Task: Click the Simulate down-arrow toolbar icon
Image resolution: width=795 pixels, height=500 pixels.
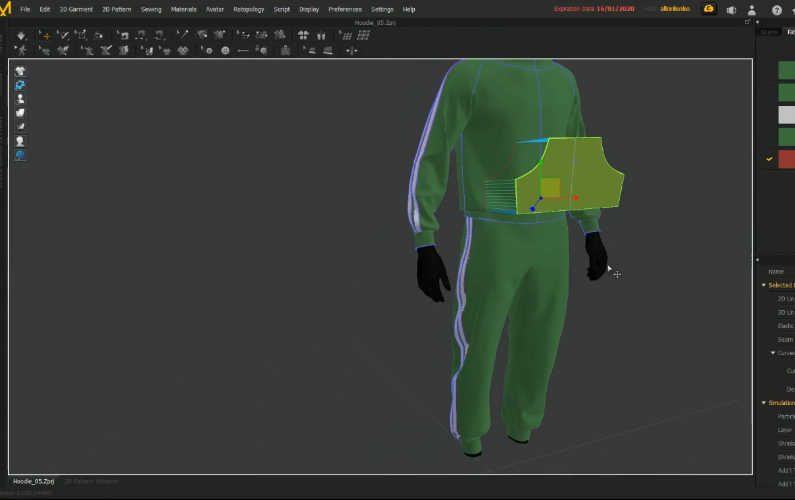Action: coord(22,35)
